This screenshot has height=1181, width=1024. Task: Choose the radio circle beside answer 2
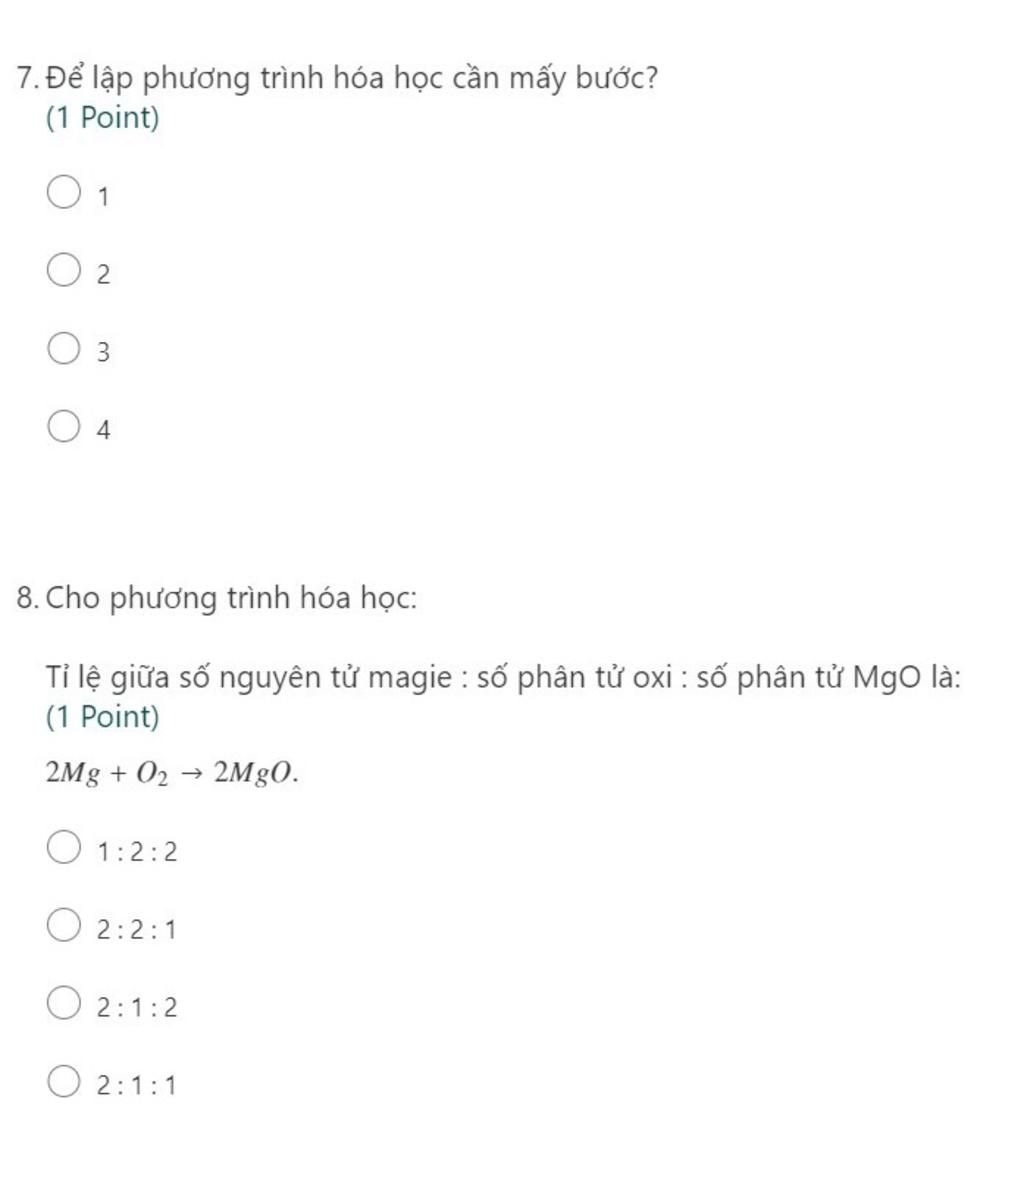pos(63,270)
